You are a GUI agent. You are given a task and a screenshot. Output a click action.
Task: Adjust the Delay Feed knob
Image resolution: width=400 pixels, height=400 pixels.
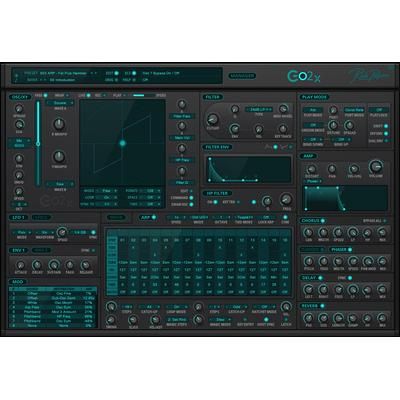pyautogui.click(x=338, y=289)
